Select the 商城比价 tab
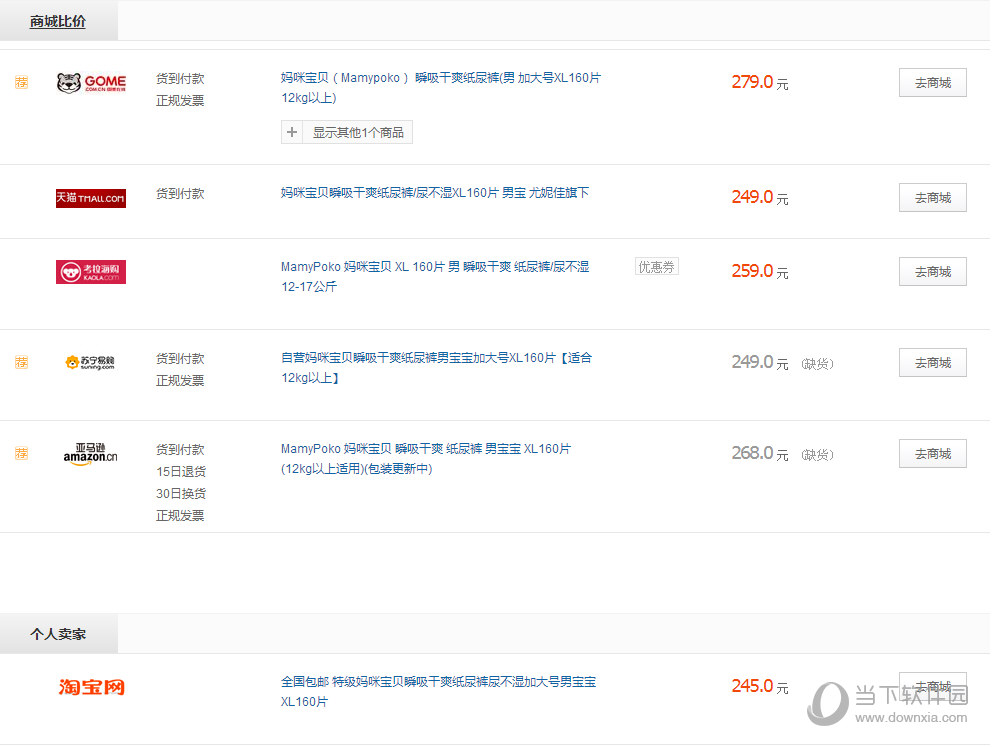 (x=58, y=21)
